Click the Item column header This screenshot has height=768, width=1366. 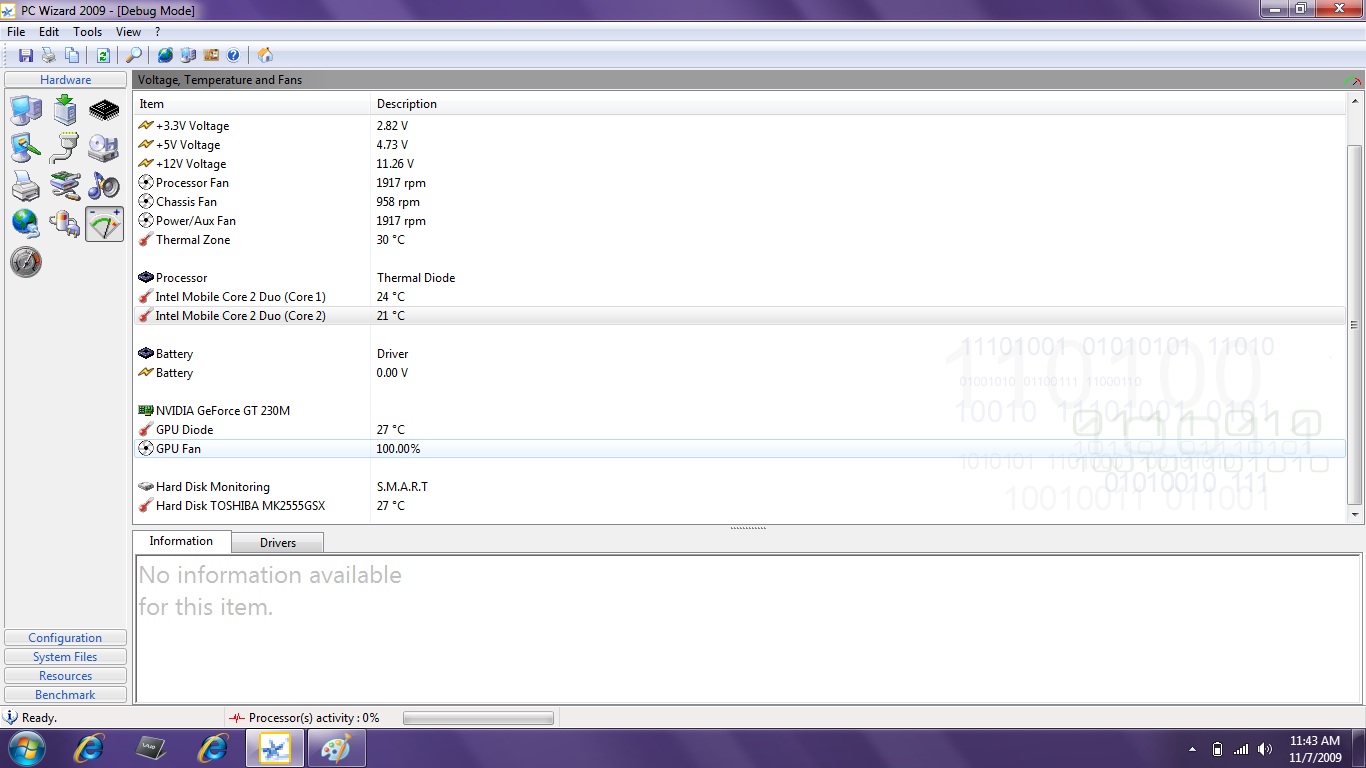(252, 104)
